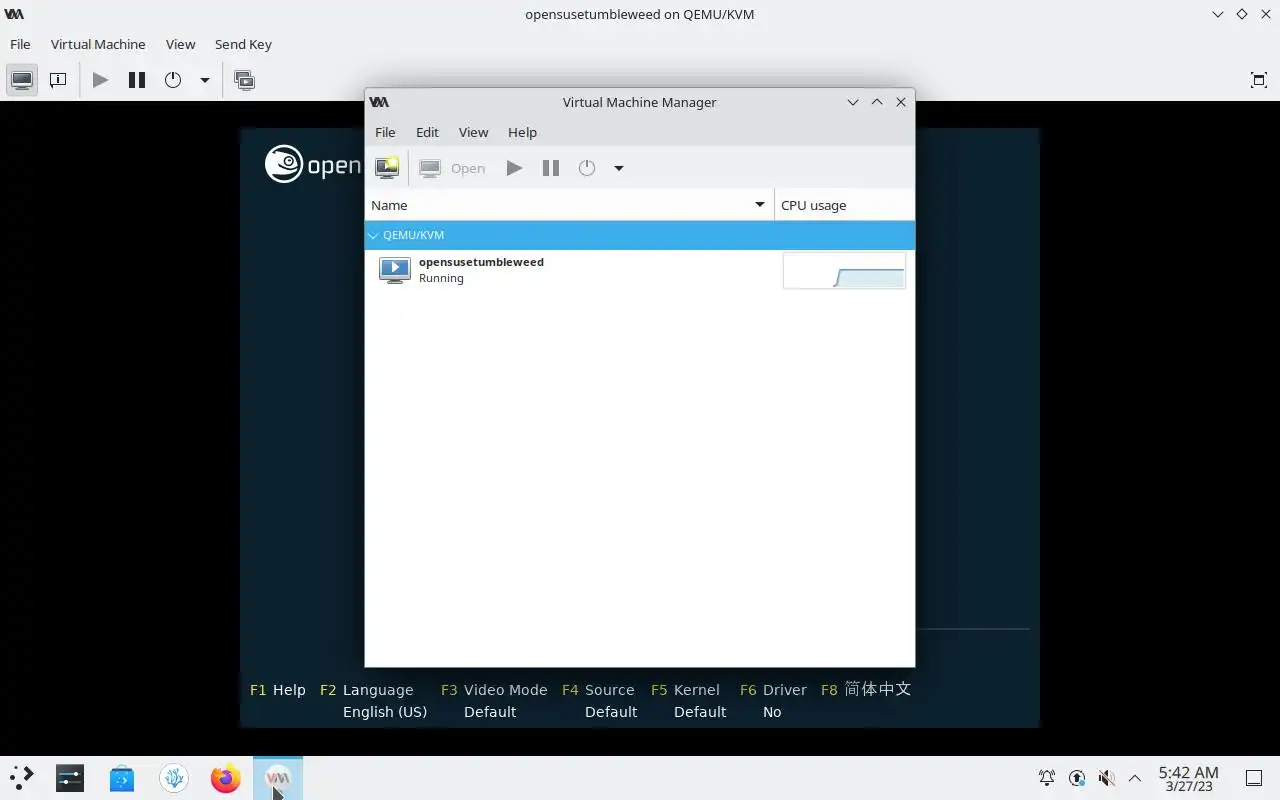
Task: Open notifications bell in system tray
Action: click(x=1047, y=778)
